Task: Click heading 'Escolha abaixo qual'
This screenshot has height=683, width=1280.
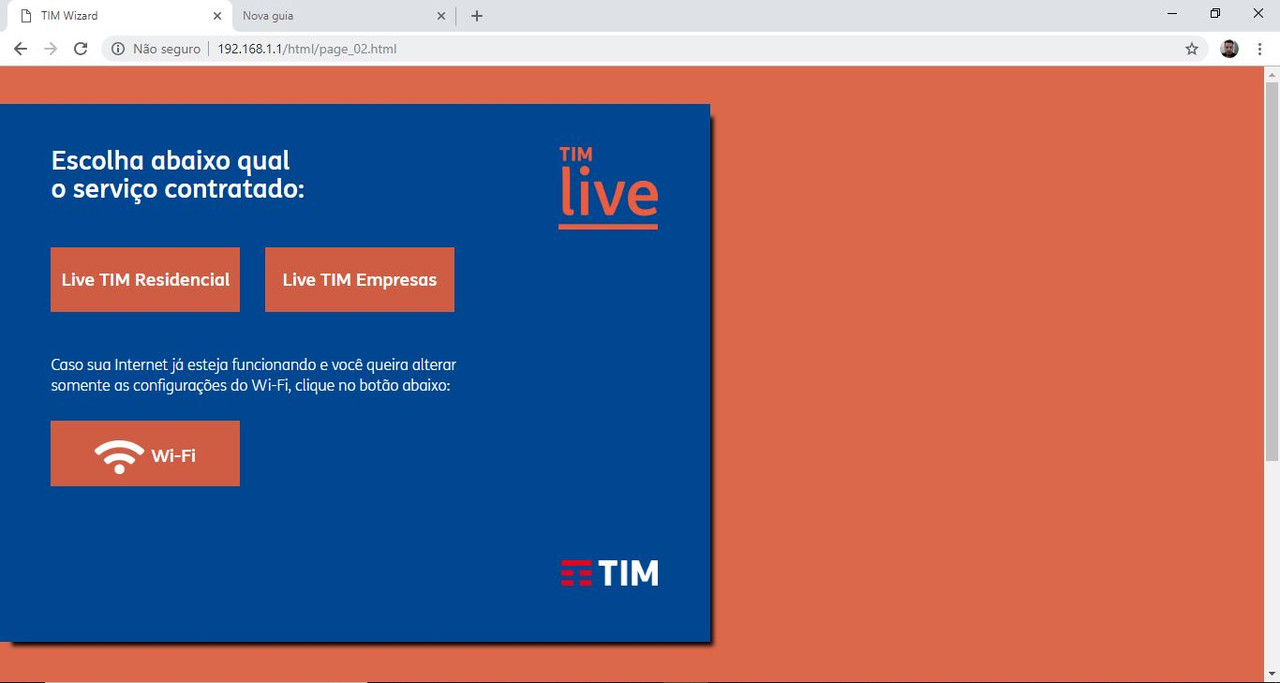Action: [x=170, y=161]
